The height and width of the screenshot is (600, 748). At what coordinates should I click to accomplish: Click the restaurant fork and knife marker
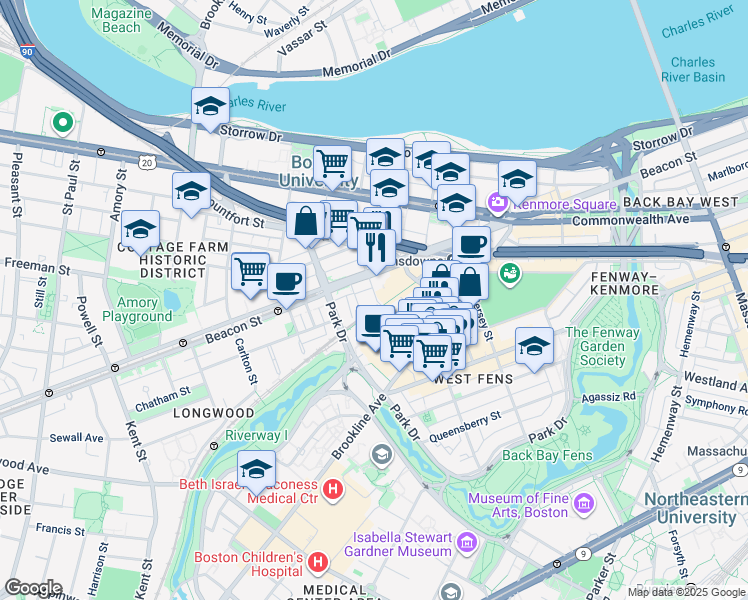point(376,251)
